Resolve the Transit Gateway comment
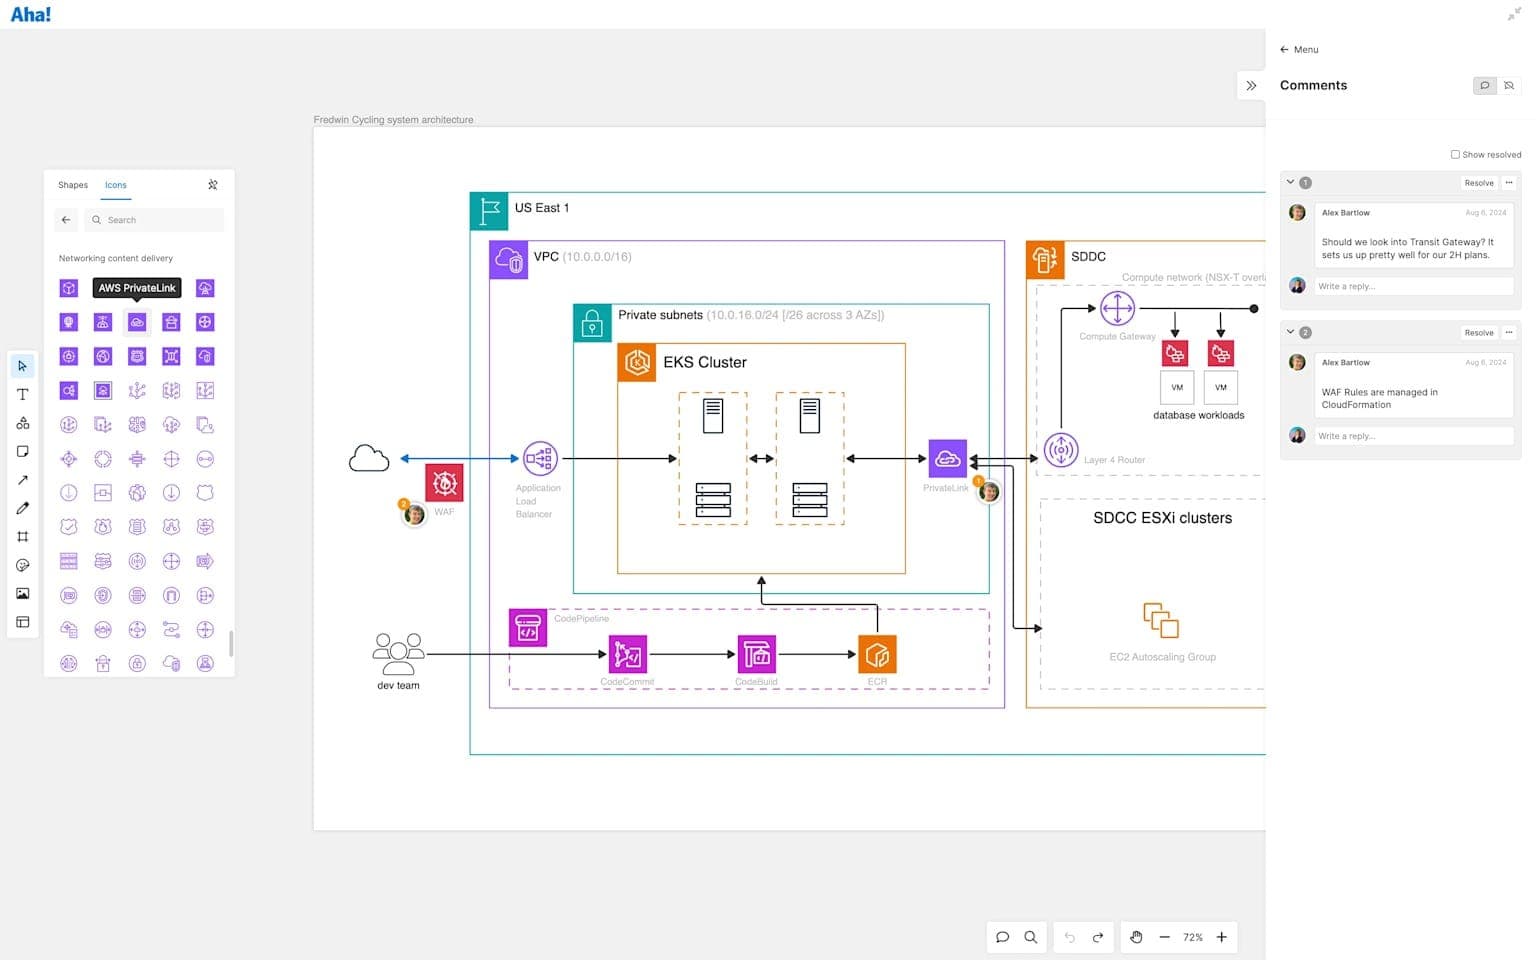The image size is (1536, 960). [1478, 183]
